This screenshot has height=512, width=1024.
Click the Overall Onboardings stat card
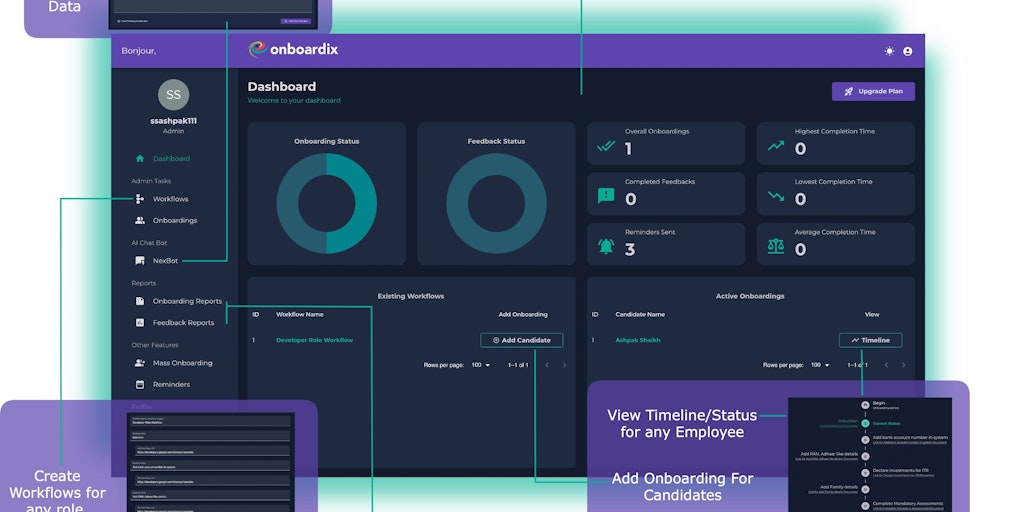pyautogui.click(x=666, y=143)
